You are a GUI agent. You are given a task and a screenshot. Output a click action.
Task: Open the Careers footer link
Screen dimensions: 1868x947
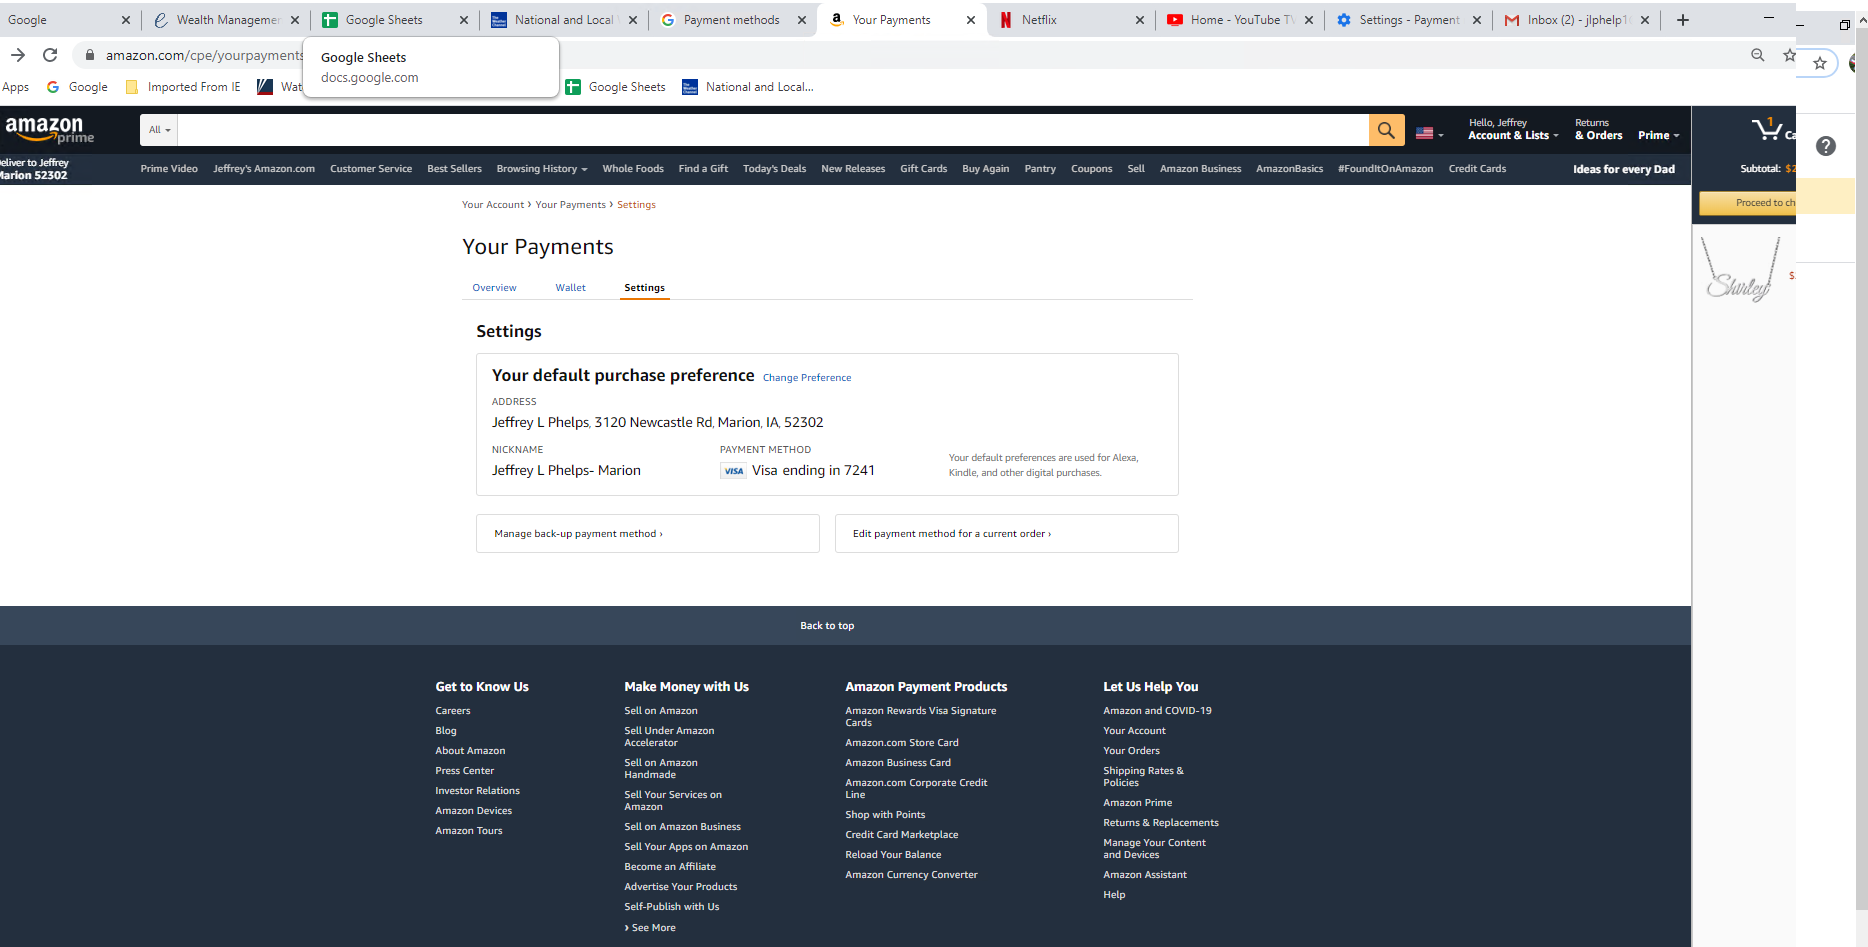[x=453, y=711]
